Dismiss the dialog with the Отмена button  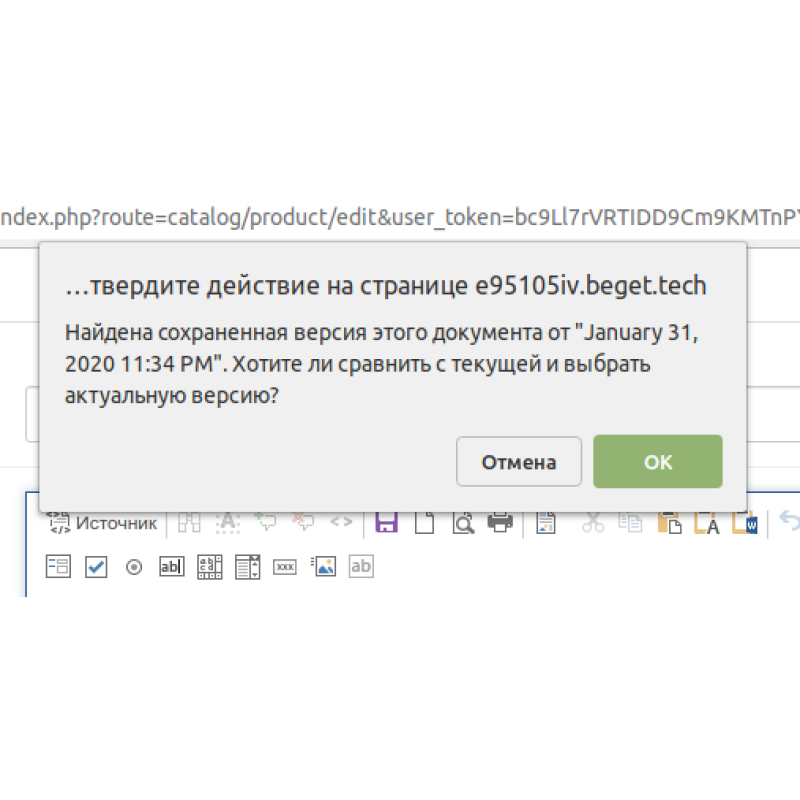tap(519, 461)
